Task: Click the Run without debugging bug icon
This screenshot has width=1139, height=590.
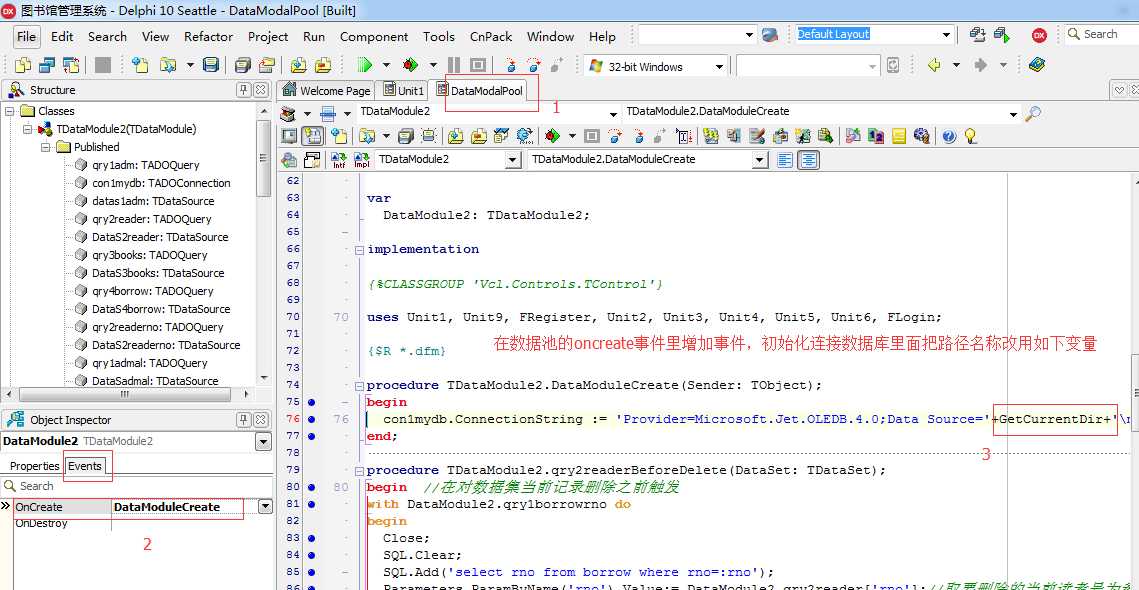Action: click(410, 65)
